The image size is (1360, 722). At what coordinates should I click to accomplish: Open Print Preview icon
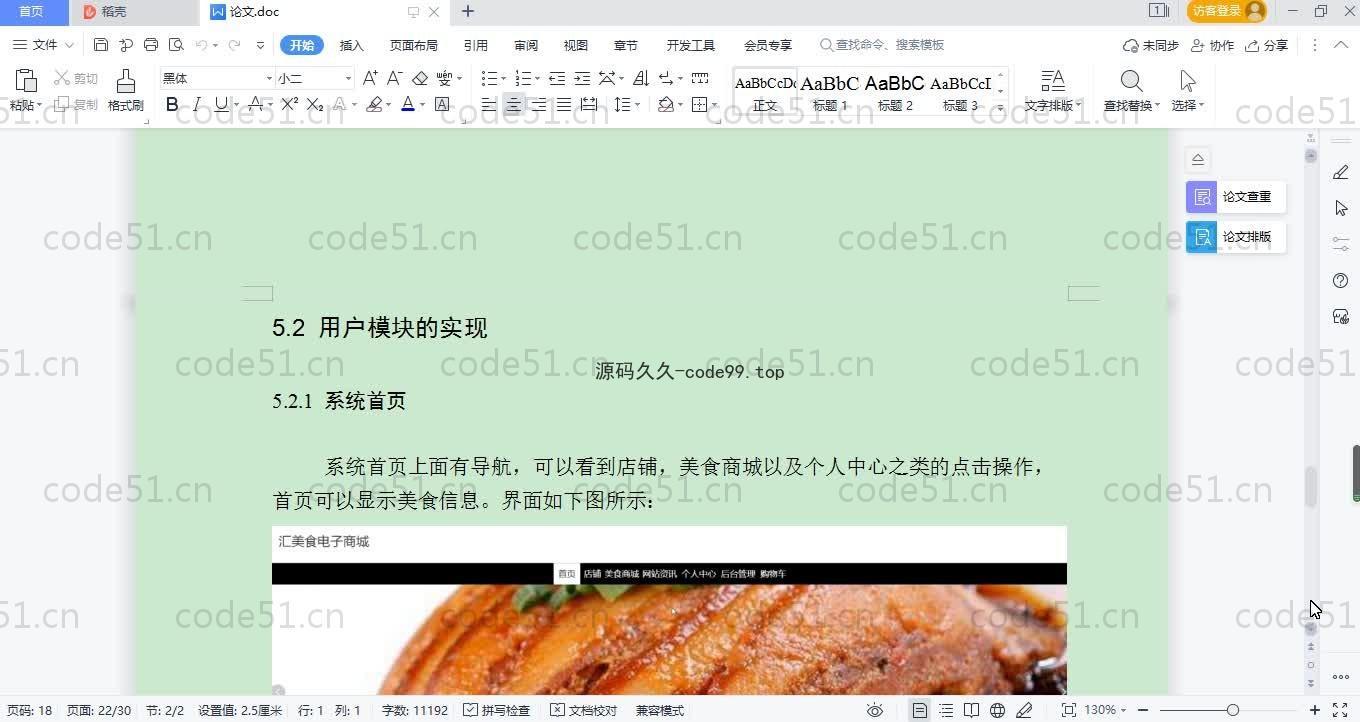click(176, 45)
